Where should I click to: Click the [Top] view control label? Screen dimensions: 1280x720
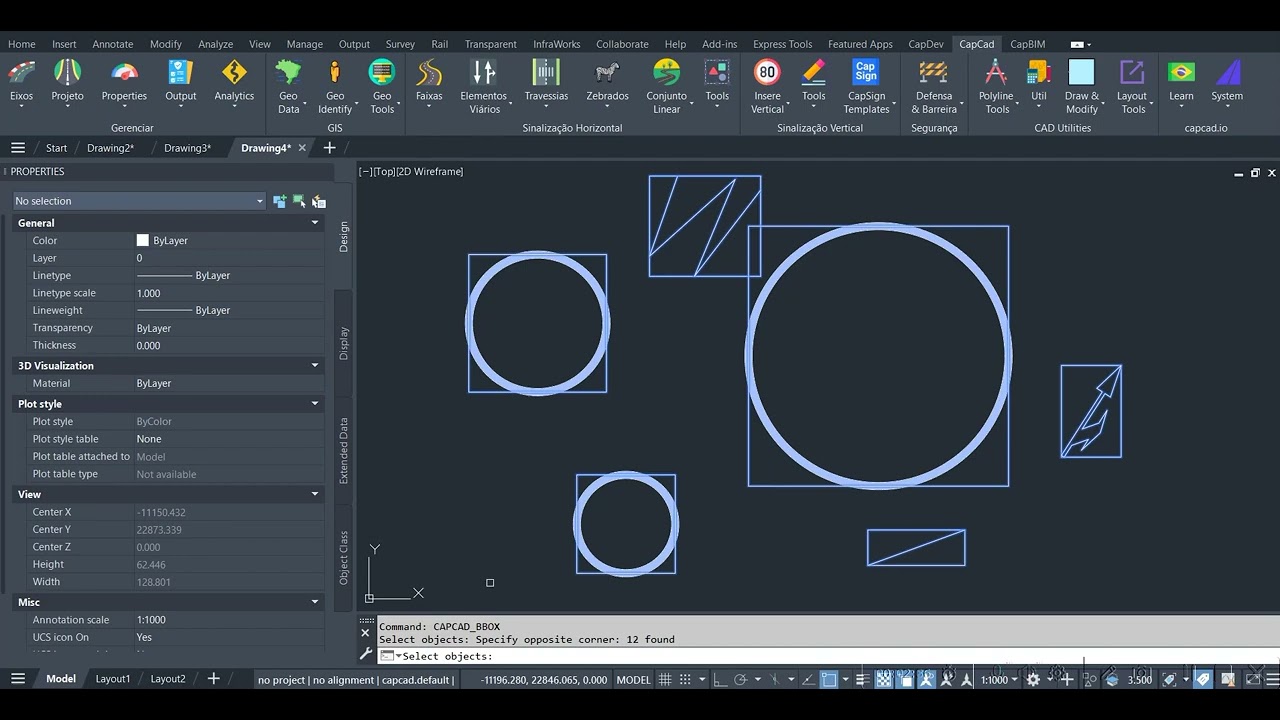[384, 172]
